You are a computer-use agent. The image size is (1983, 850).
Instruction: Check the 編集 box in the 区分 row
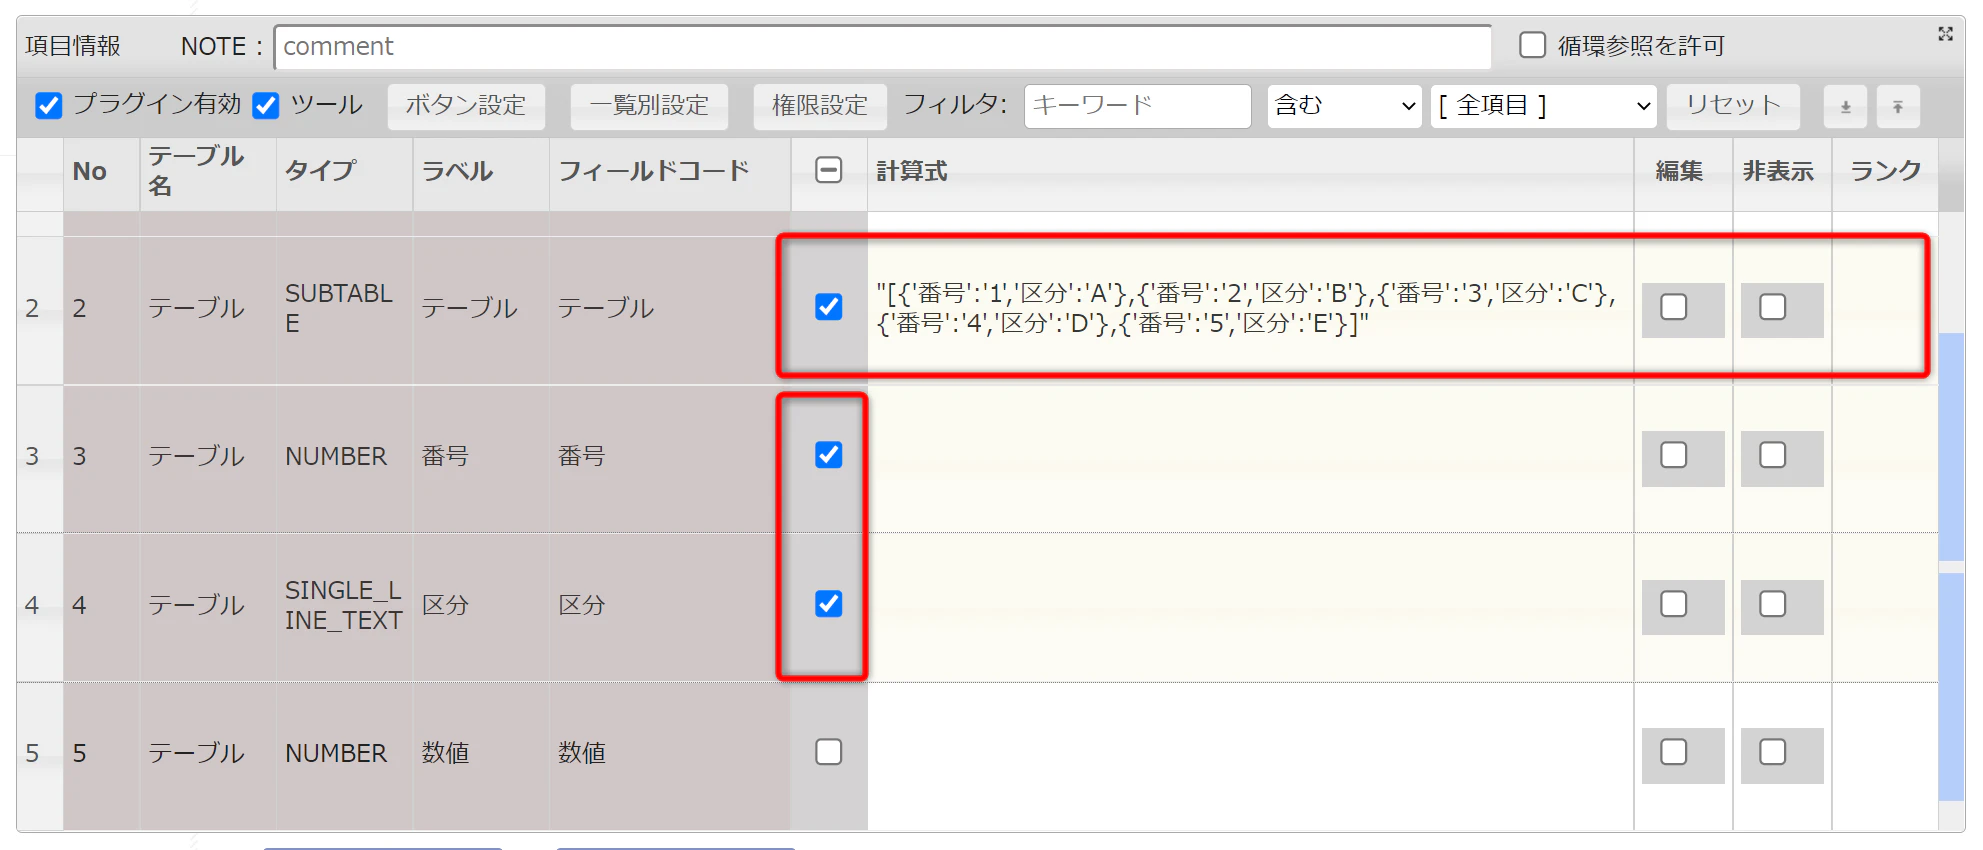pyautogui.click(x=1674, y=604)
